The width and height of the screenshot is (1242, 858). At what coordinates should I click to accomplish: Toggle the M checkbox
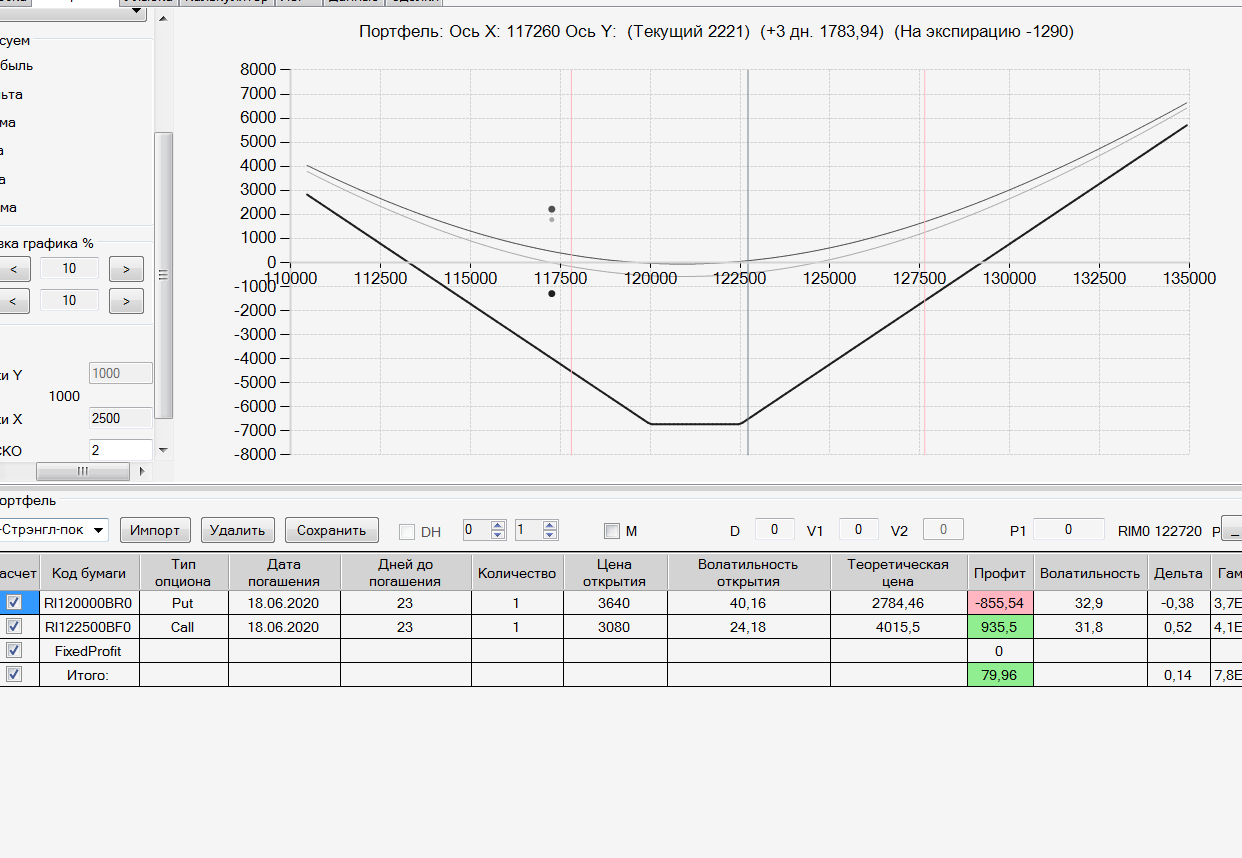612,531
